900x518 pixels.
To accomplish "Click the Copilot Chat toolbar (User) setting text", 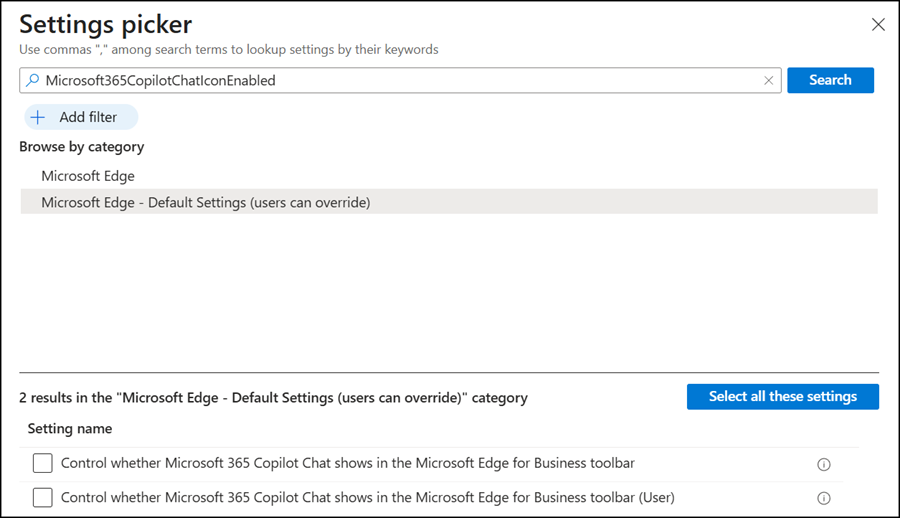I will click(x=368, y=497).
